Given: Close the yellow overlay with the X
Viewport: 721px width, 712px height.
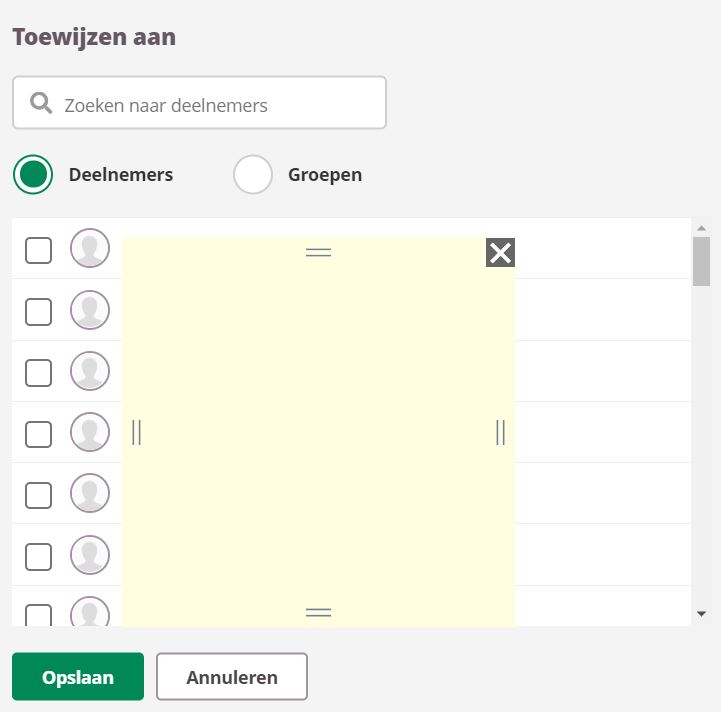Looking at the screenshot, I should (500, 253).
